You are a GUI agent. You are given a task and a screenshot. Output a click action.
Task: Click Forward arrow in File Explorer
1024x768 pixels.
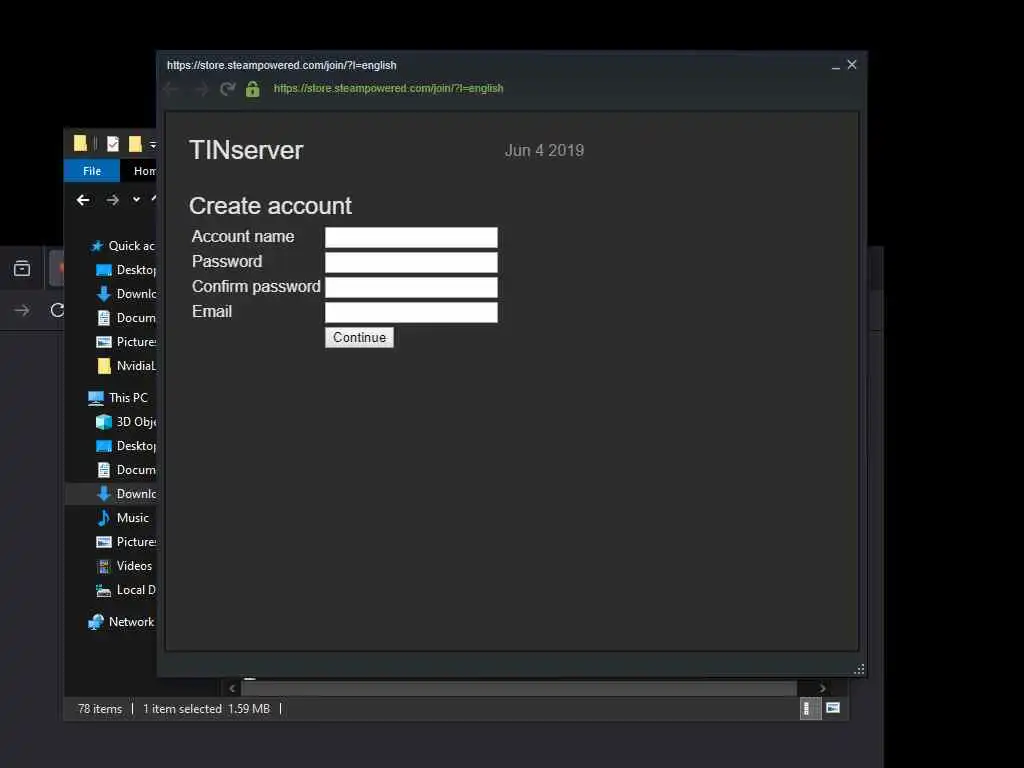[112, 200]
